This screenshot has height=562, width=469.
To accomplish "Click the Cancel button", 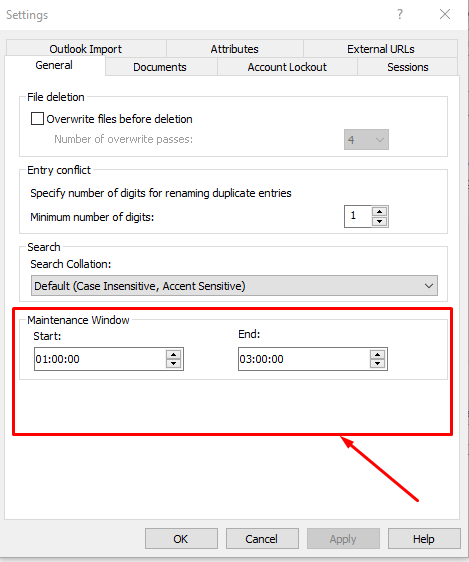I will coord(262,539).
